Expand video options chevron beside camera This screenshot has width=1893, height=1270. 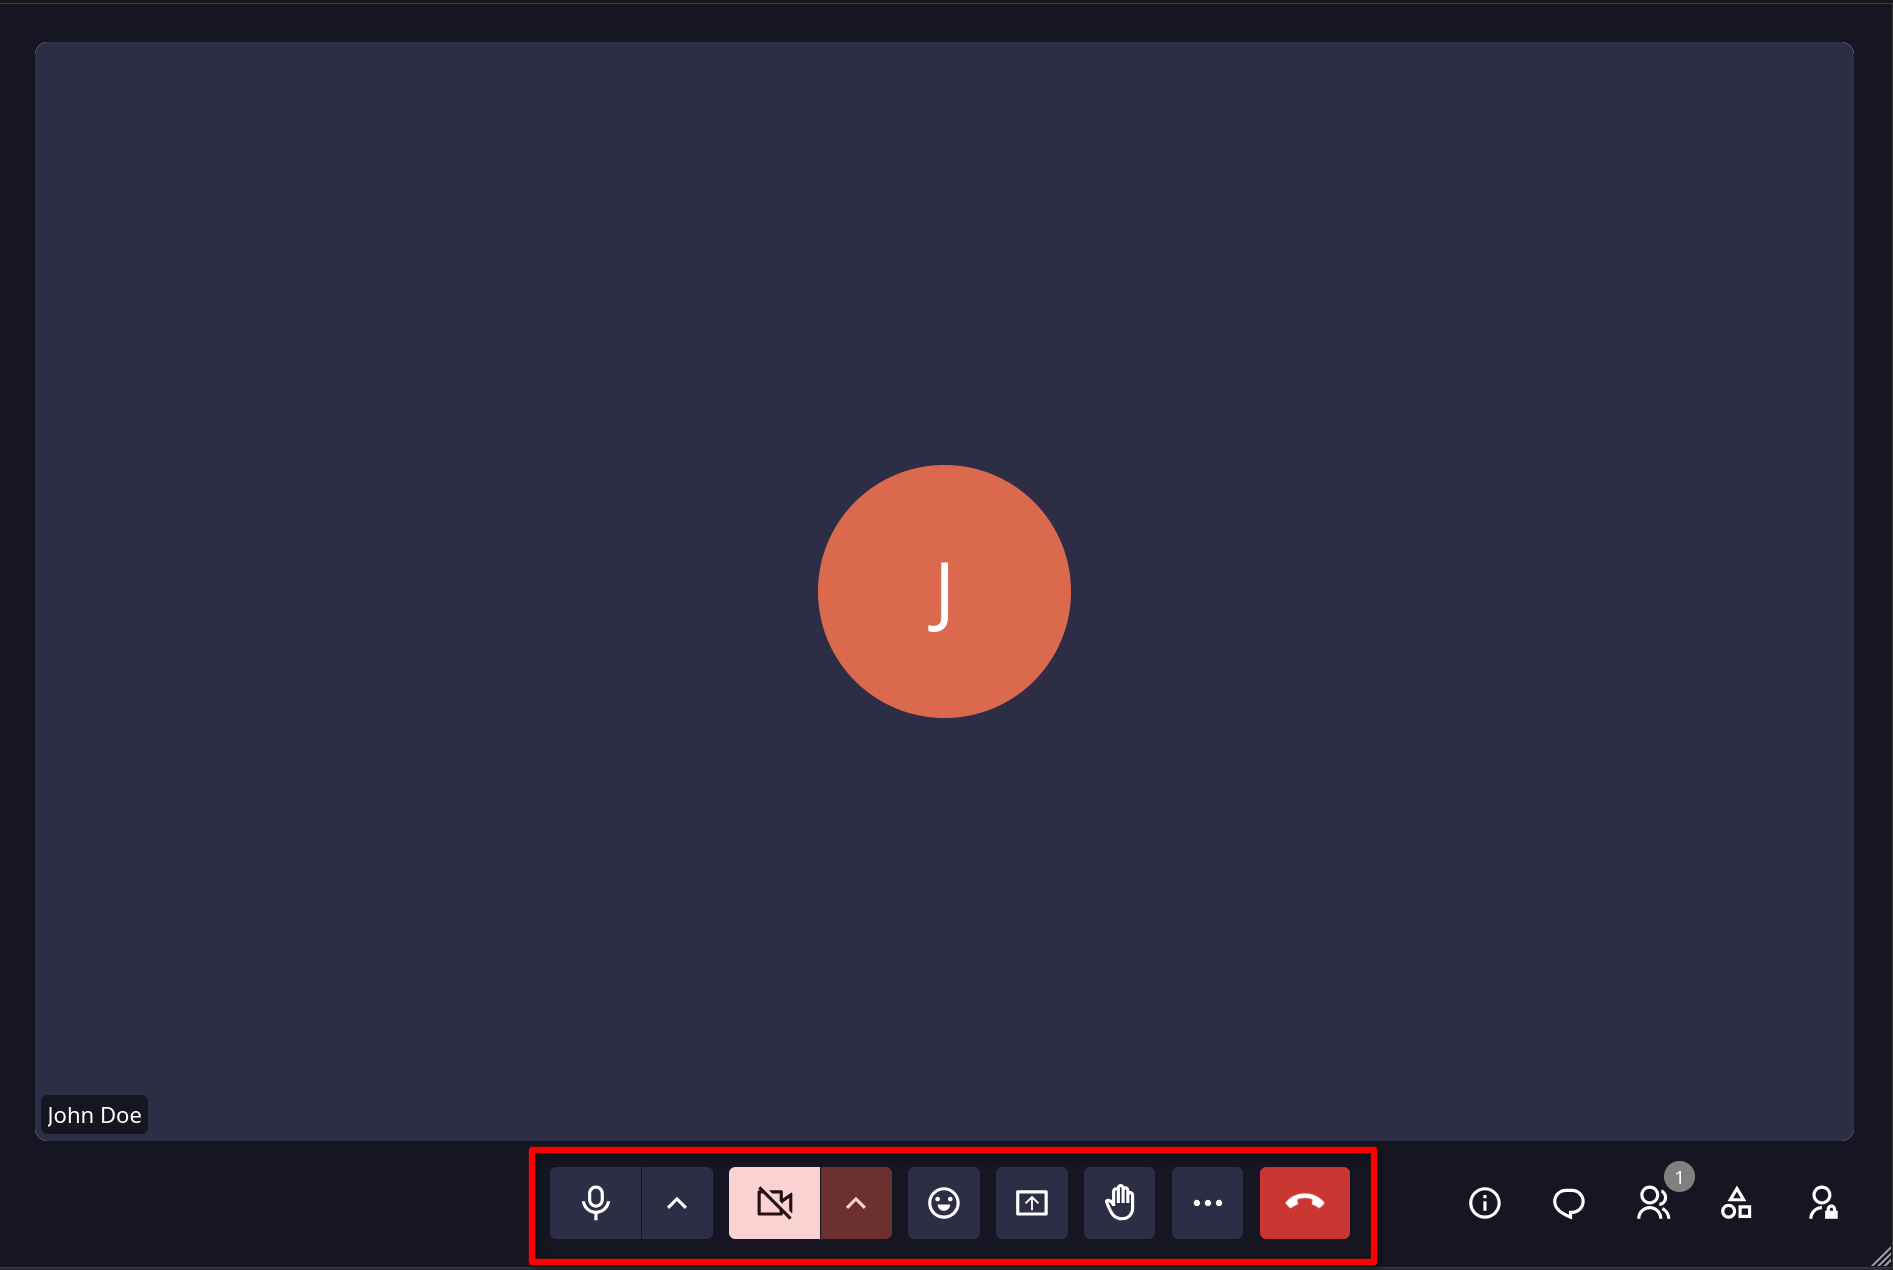tap(856, 1203)
